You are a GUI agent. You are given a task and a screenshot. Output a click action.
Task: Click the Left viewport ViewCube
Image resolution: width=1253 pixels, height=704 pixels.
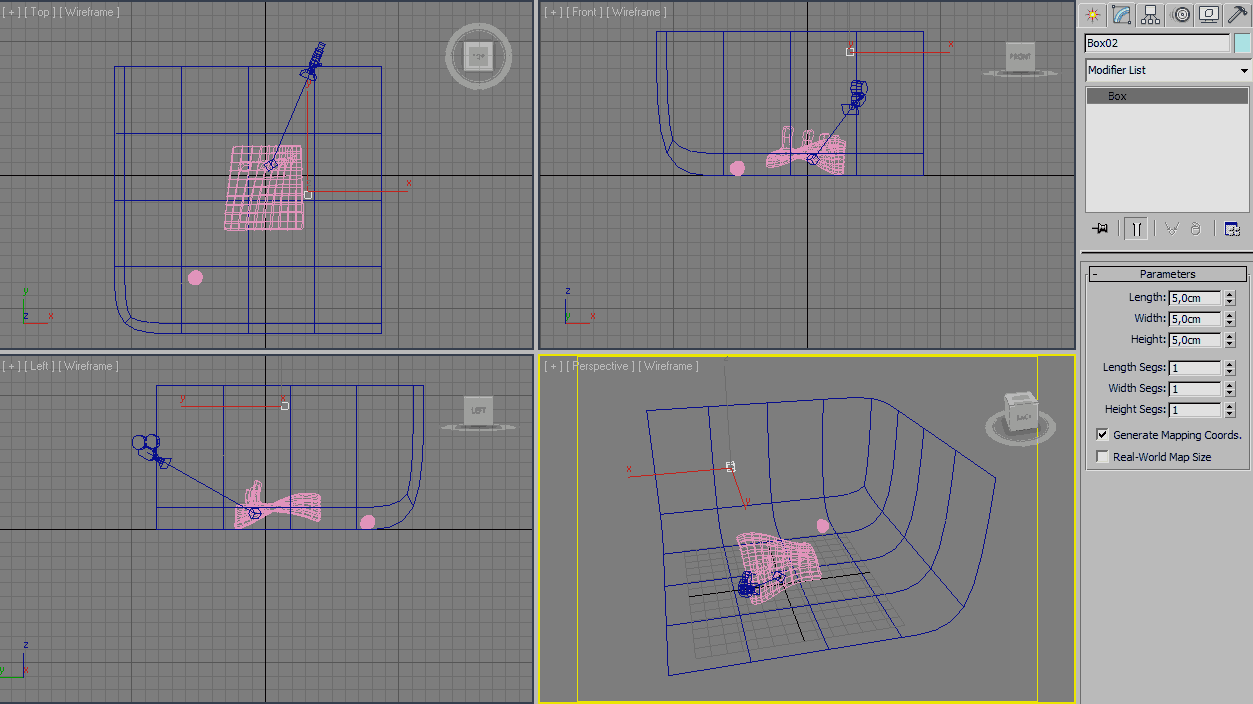[x=478, y=412]
